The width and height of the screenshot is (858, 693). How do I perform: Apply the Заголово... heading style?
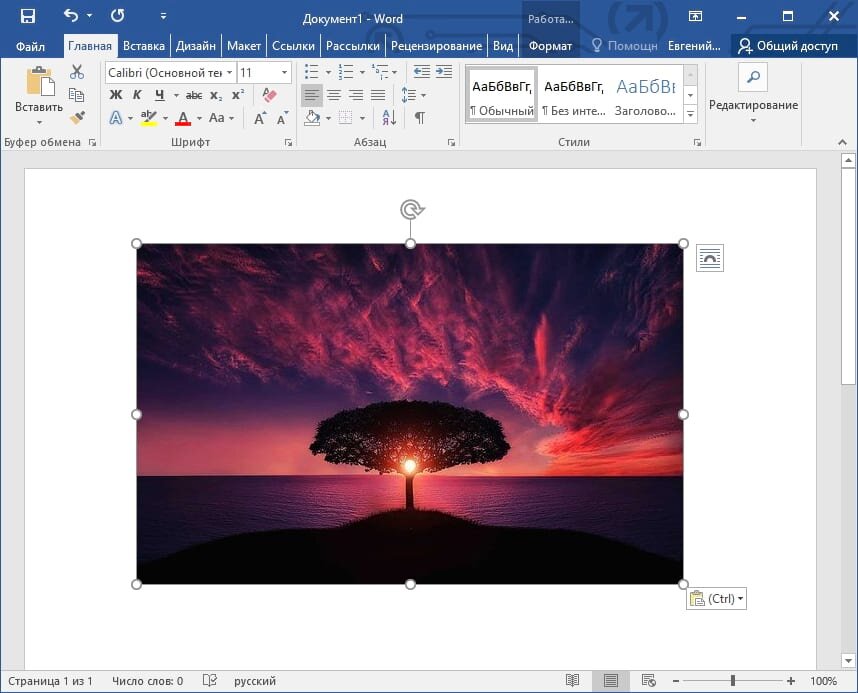(646, 95)
